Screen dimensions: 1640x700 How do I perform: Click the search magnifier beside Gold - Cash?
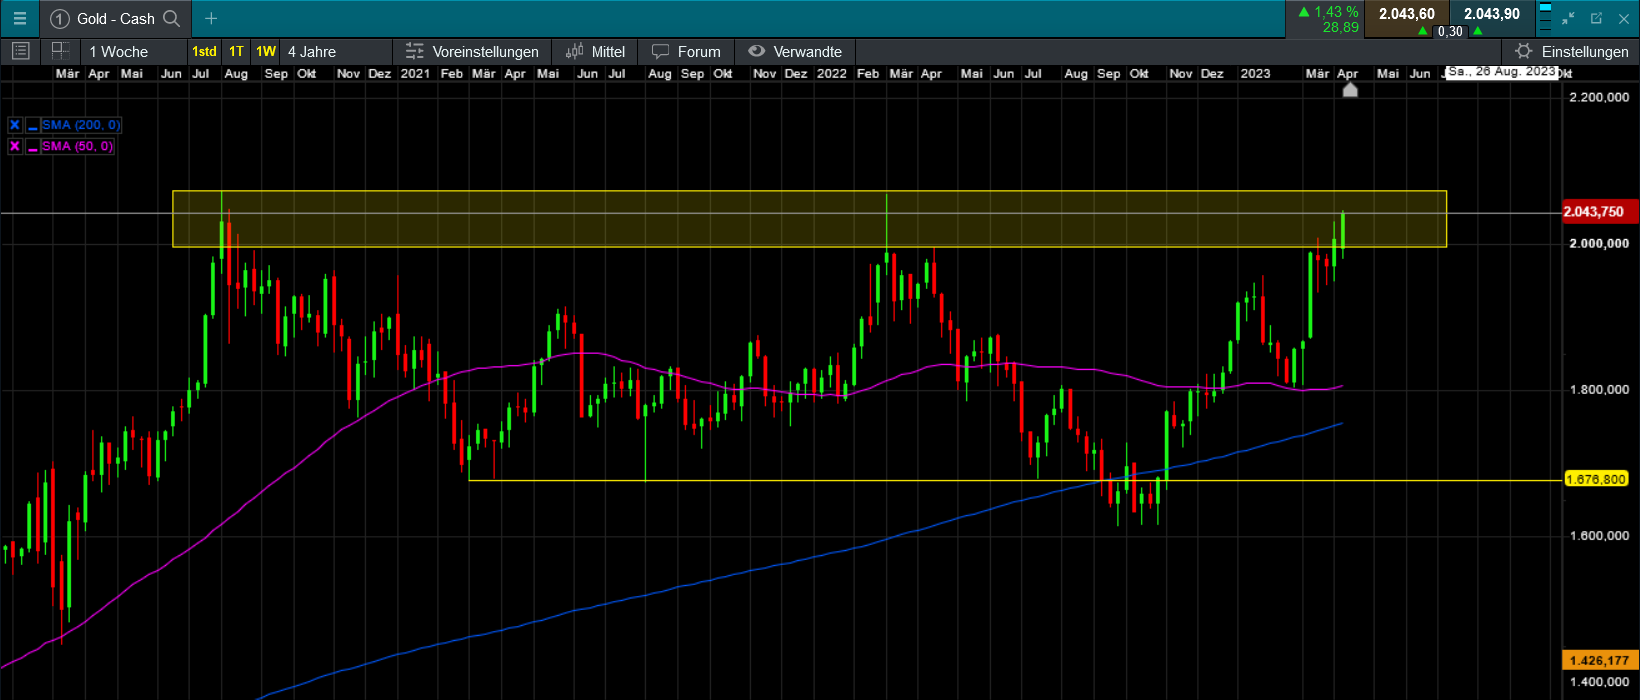(172, 18)
